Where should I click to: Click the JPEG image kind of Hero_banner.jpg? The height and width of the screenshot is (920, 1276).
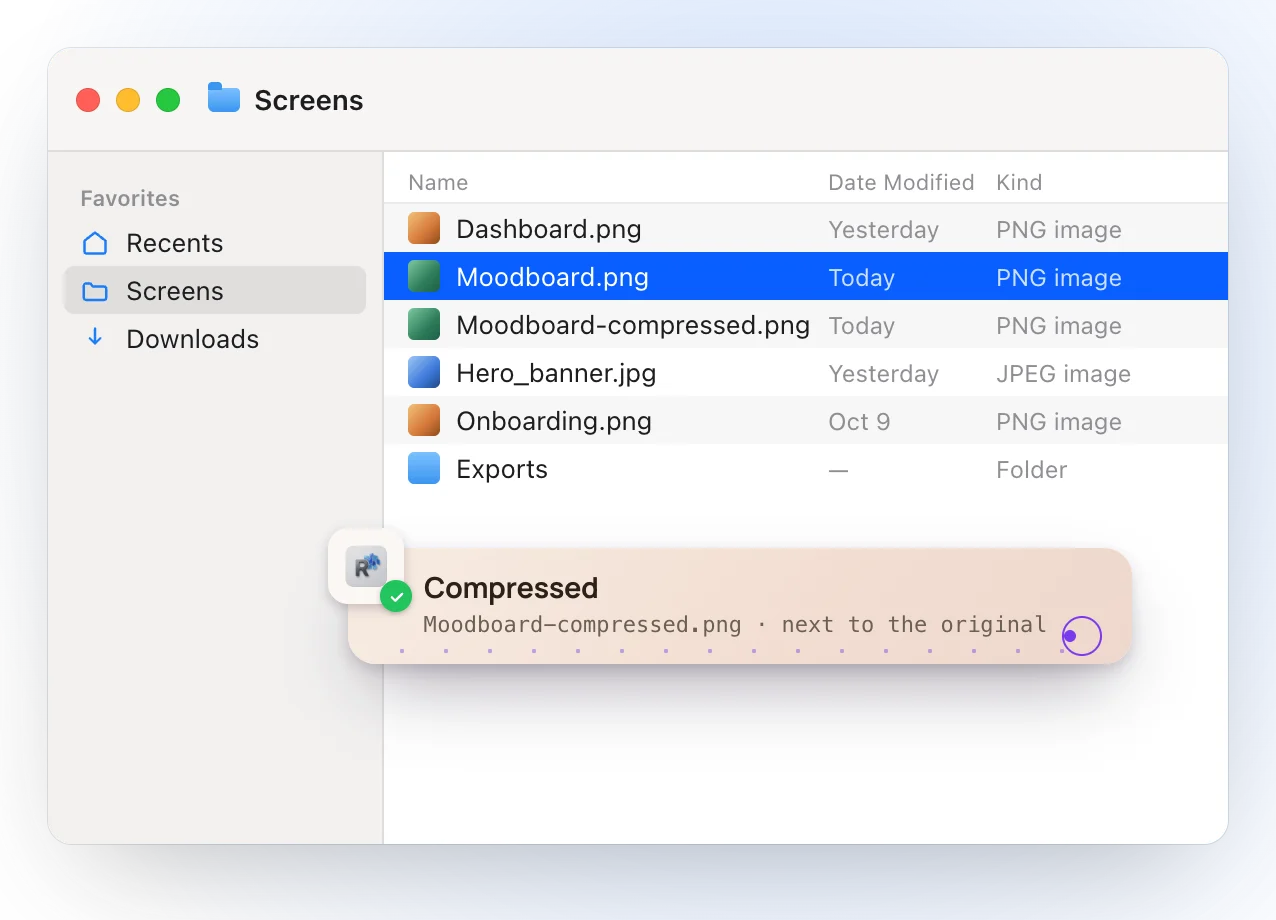point(1063,373)
